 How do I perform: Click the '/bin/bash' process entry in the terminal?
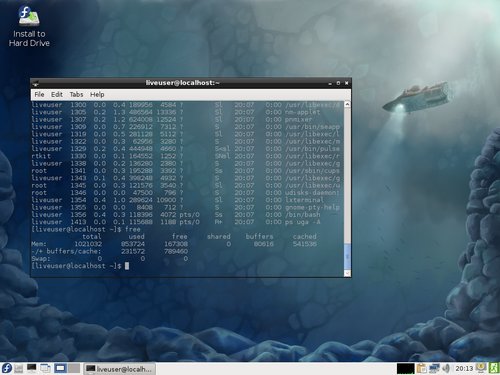coord(302,215)
